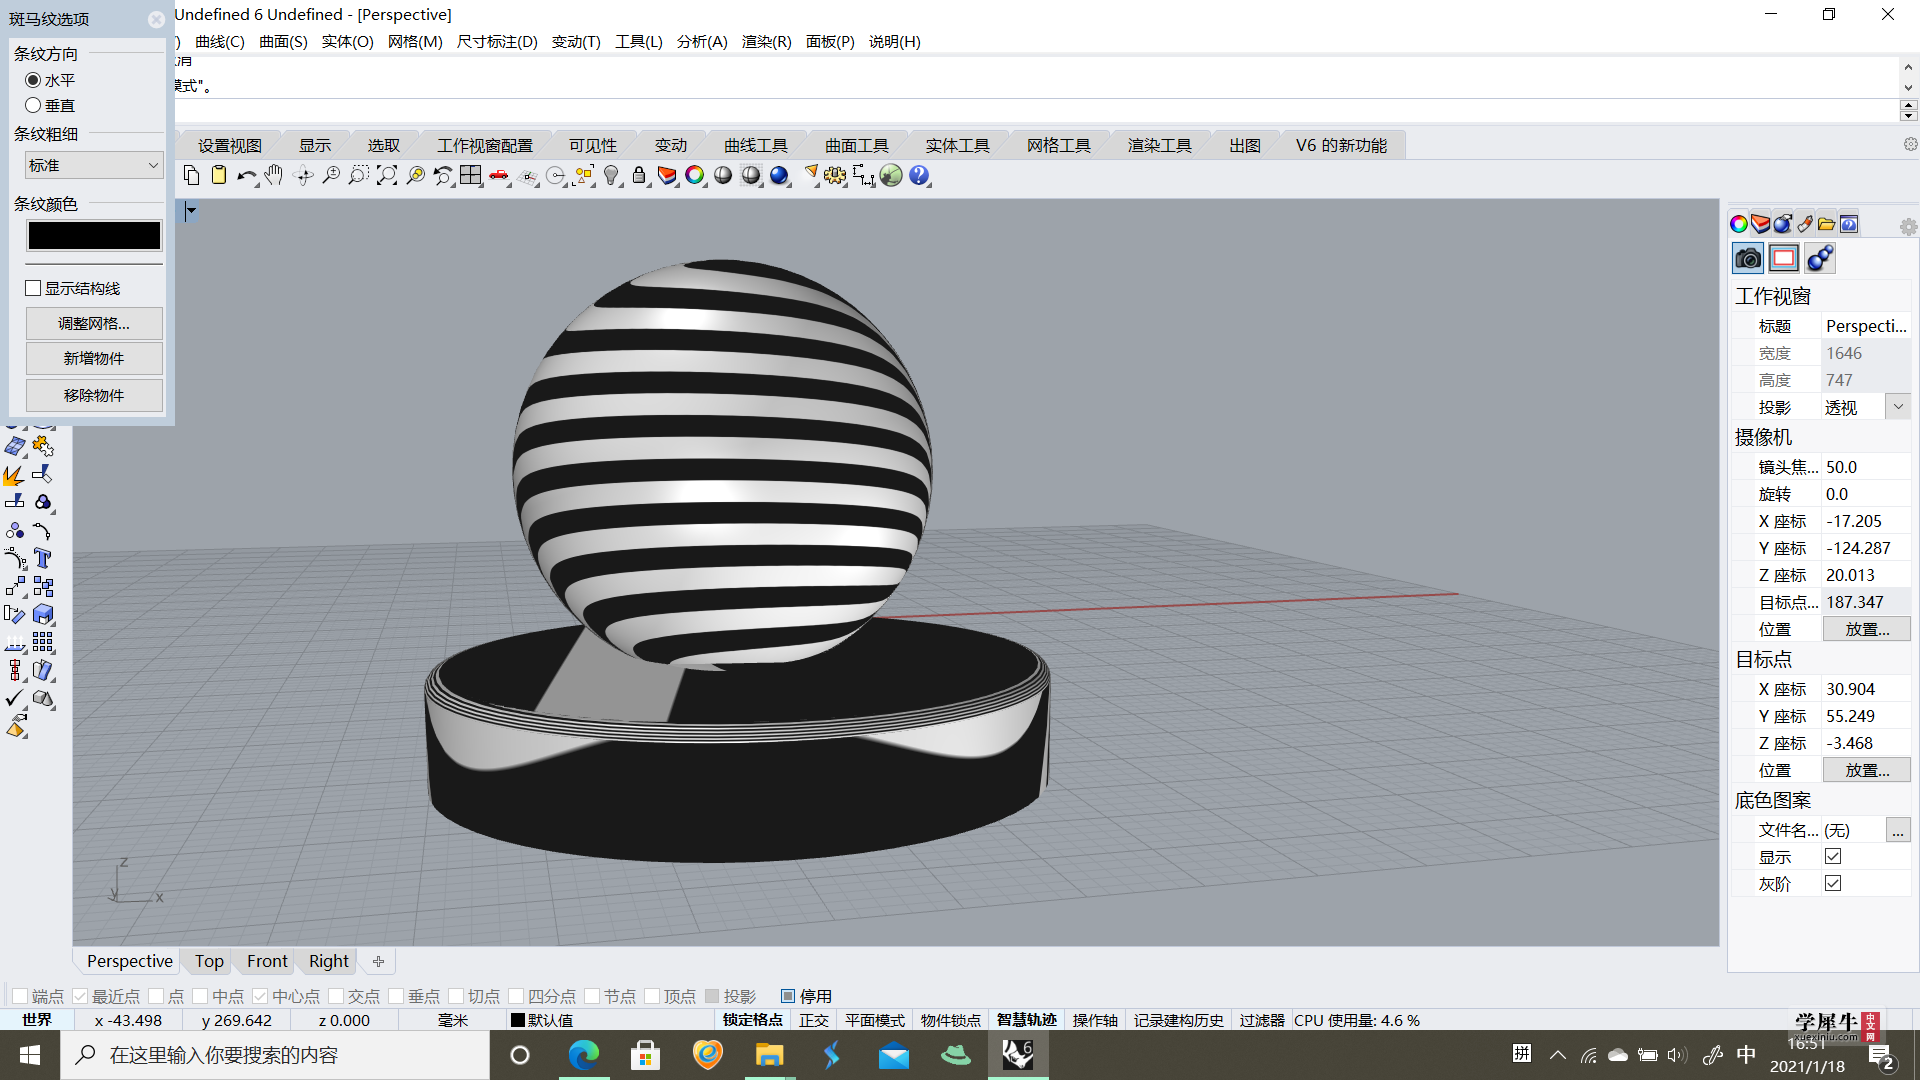Viewport: 1920px width, 1080px height.
Task: Toggle the 灰阶 grayscale checkbox
Action: 1833,883
